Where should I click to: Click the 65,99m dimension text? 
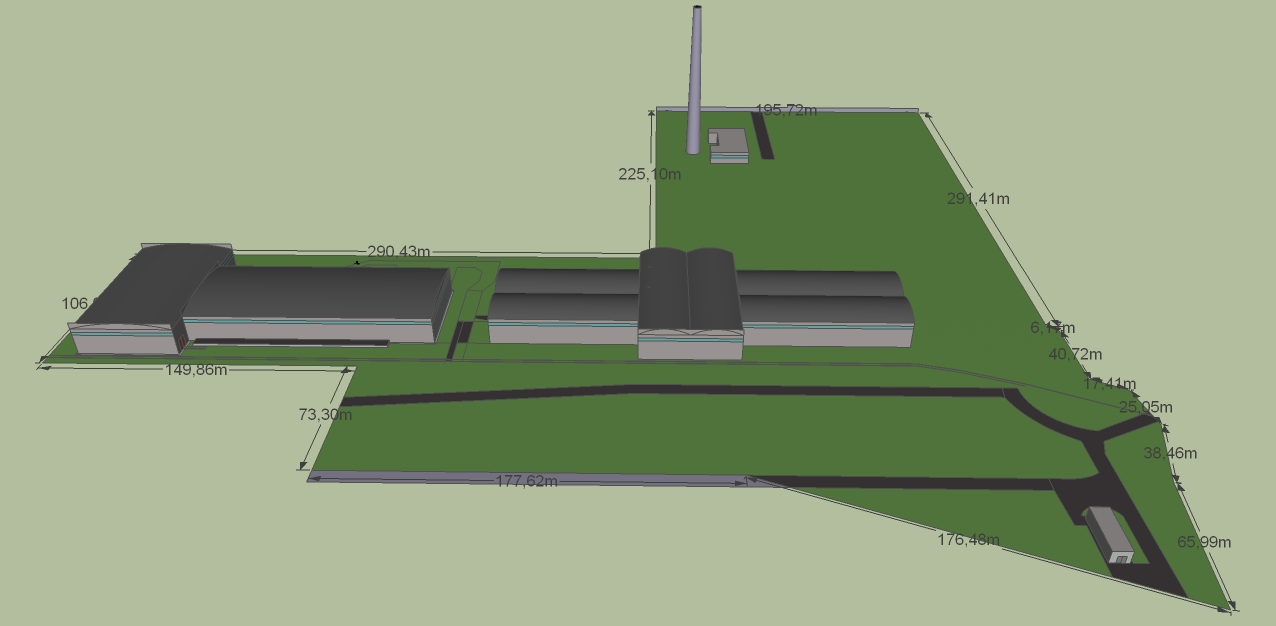(x=1204, y=542)
